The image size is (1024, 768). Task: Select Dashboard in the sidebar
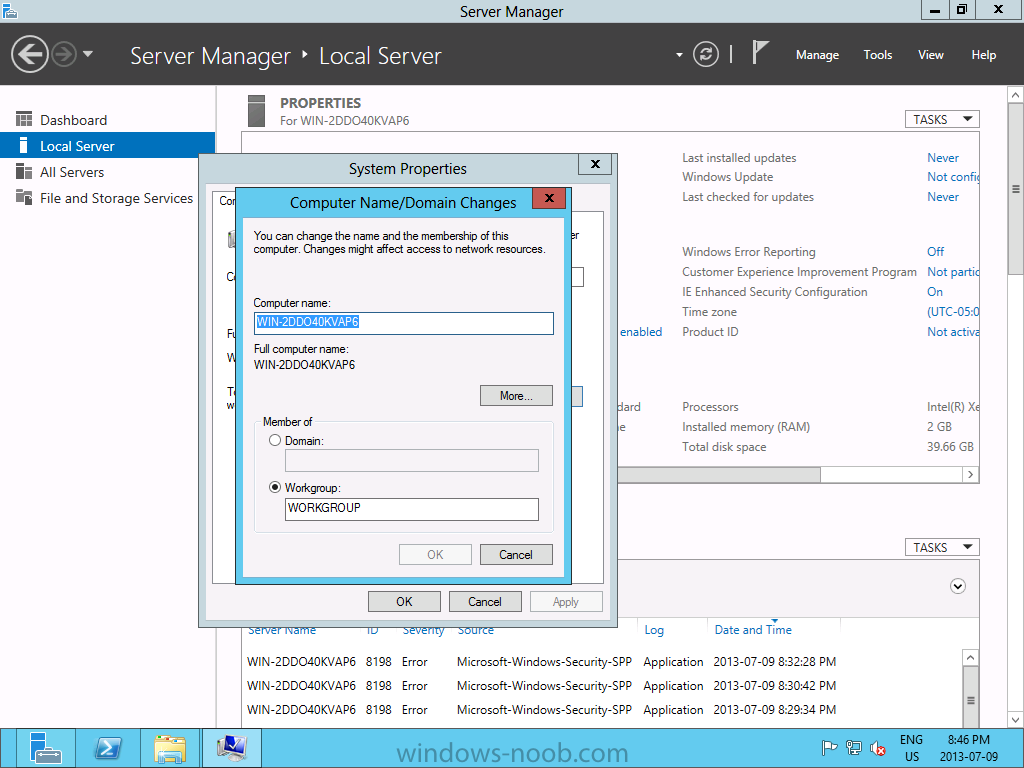pos(108,120)
